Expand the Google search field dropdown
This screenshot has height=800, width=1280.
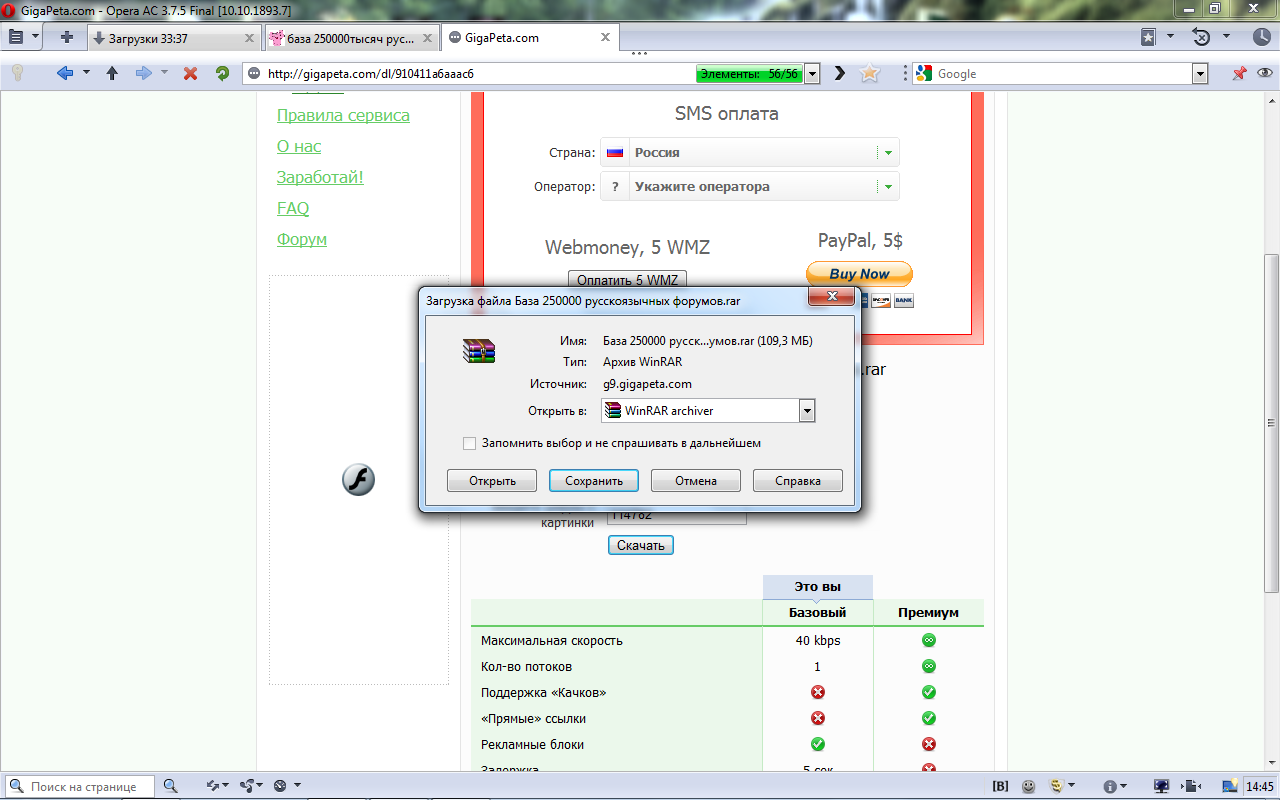[1200, 73]
